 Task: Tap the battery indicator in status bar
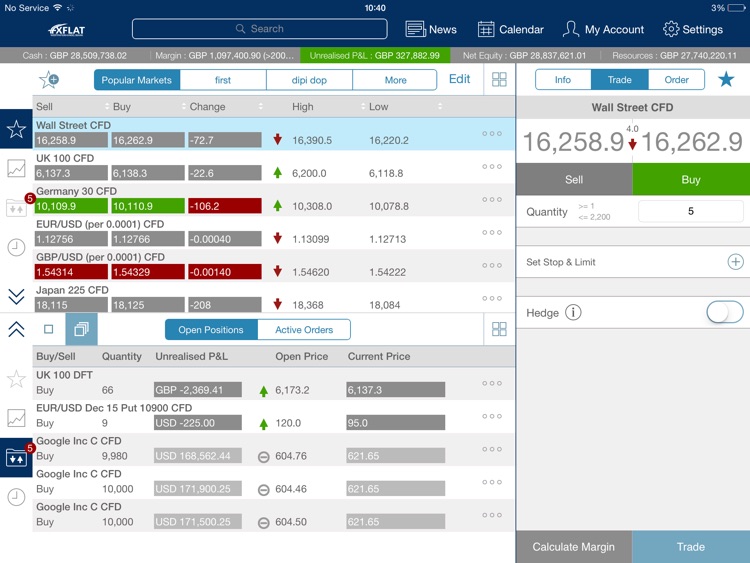(x=736, y=8)
